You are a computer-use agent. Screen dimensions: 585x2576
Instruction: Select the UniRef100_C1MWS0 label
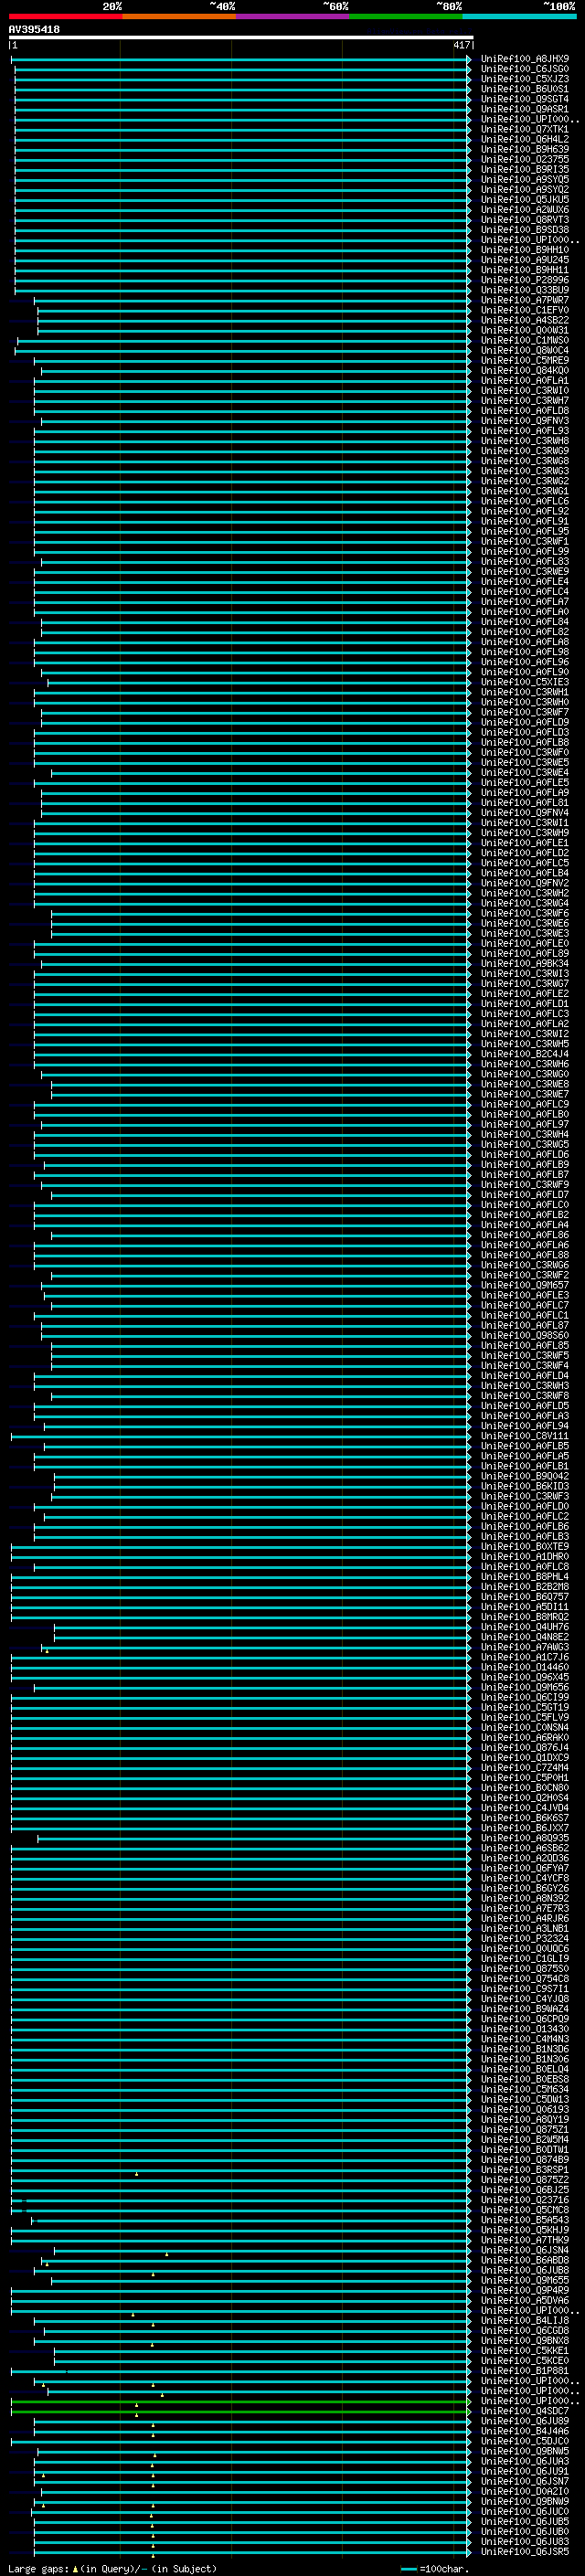coord(525,340)
